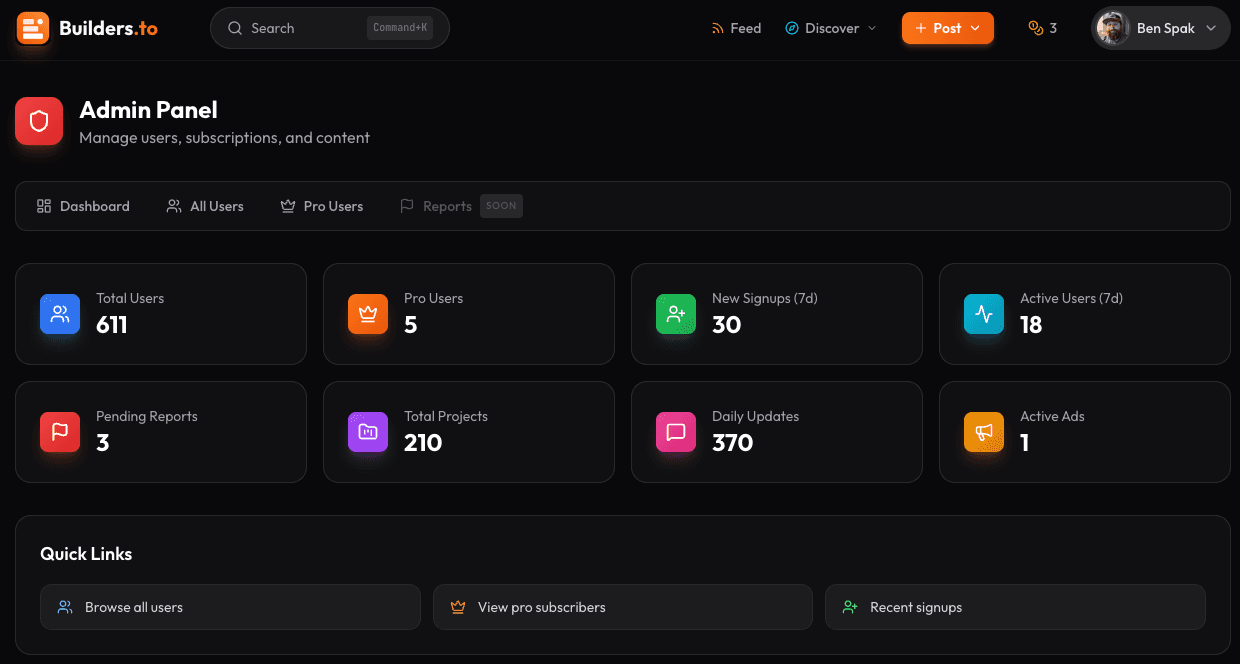Click the orange crown Pro Users icon
Screen dimensions: 1240x664
(368, 314)
